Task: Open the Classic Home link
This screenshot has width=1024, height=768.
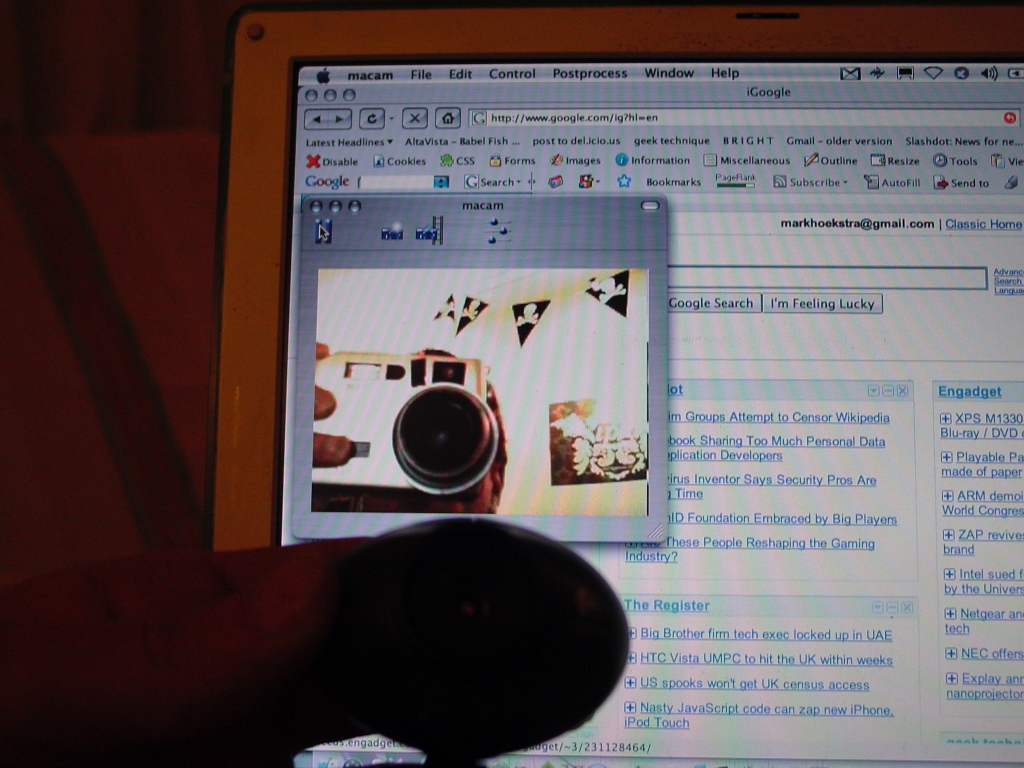Action: click(x=984, y=224)
